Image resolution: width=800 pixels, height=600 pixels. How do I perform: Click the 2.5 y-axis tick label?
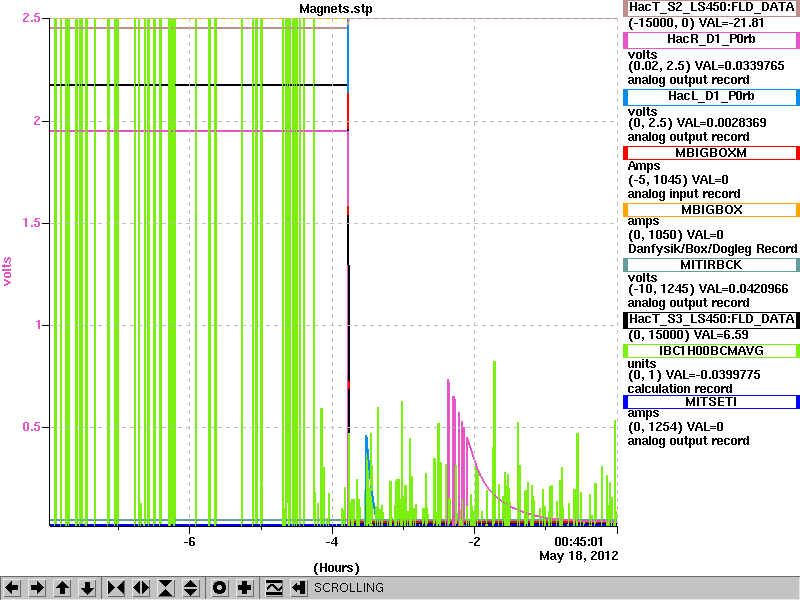tap(31, 18)
